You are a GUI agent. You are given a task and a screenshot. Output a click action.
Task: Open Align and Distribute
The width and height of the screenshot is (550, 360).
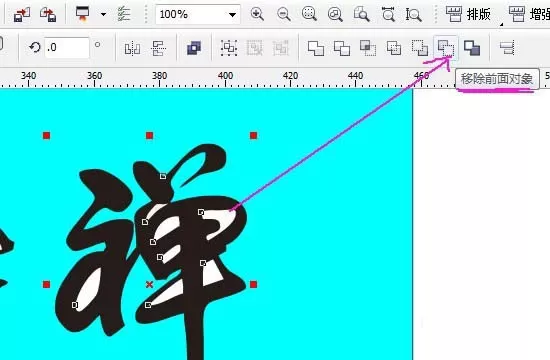(x=507, y=48)
